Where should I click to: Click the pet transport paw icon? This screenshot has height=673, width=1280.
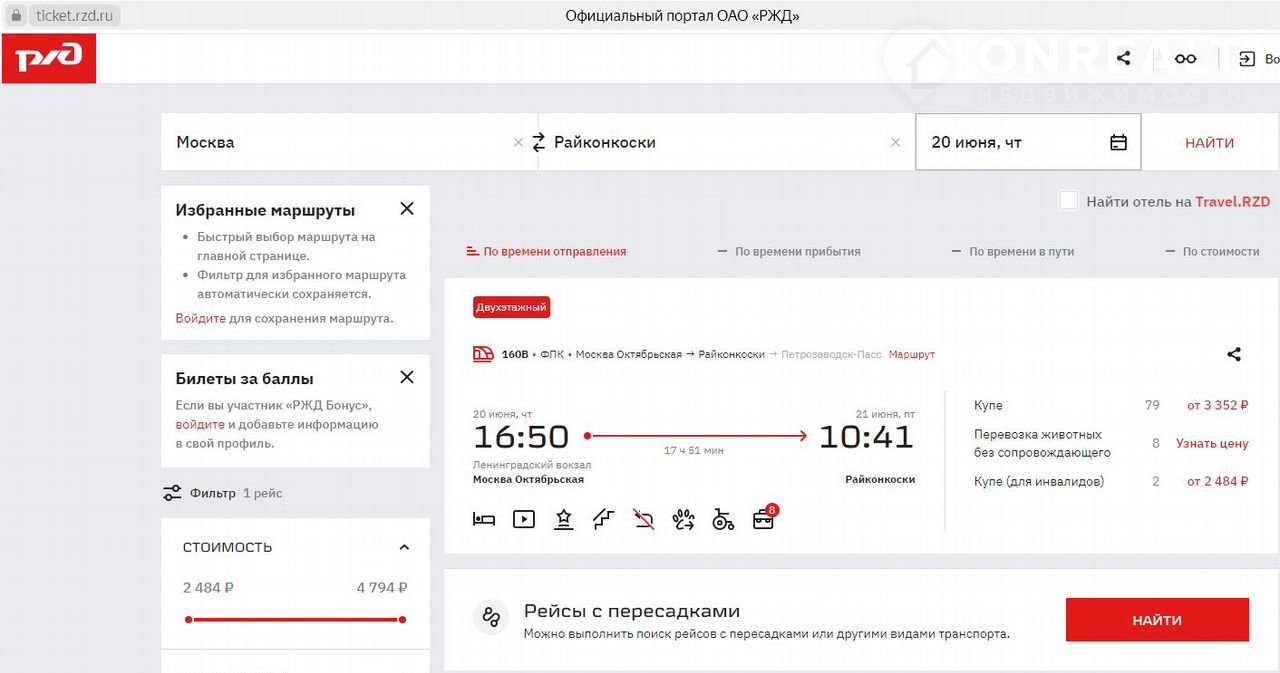point(684,519)
